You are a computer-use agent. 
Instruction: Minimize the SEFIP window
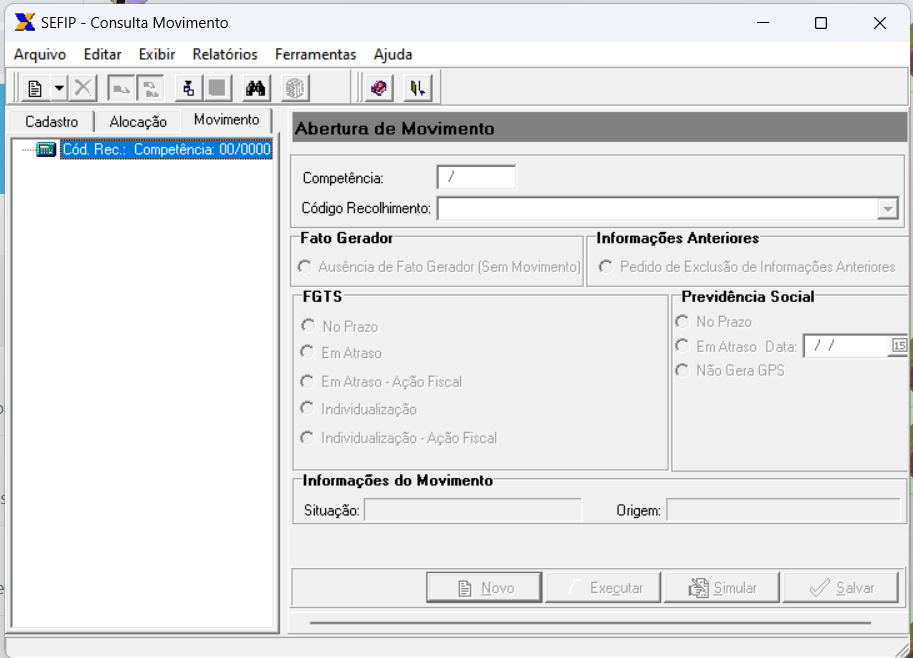click(x=763, y=23)
